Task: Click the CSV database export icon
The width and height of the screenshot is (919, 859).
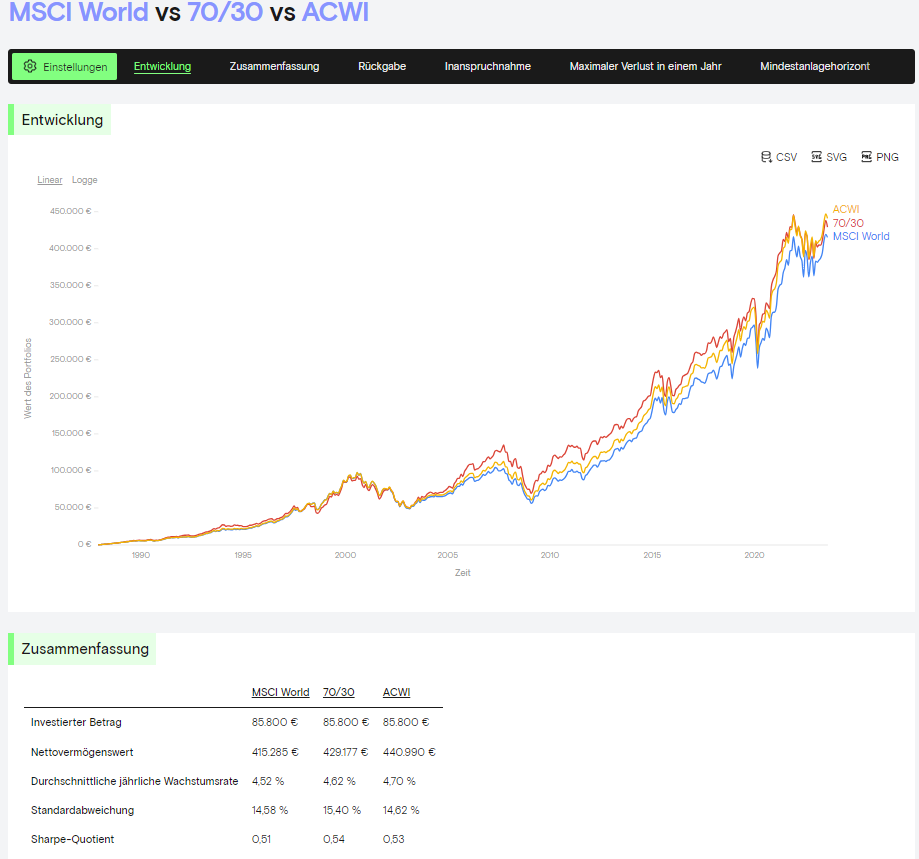Action: click(x=766, y=156)
